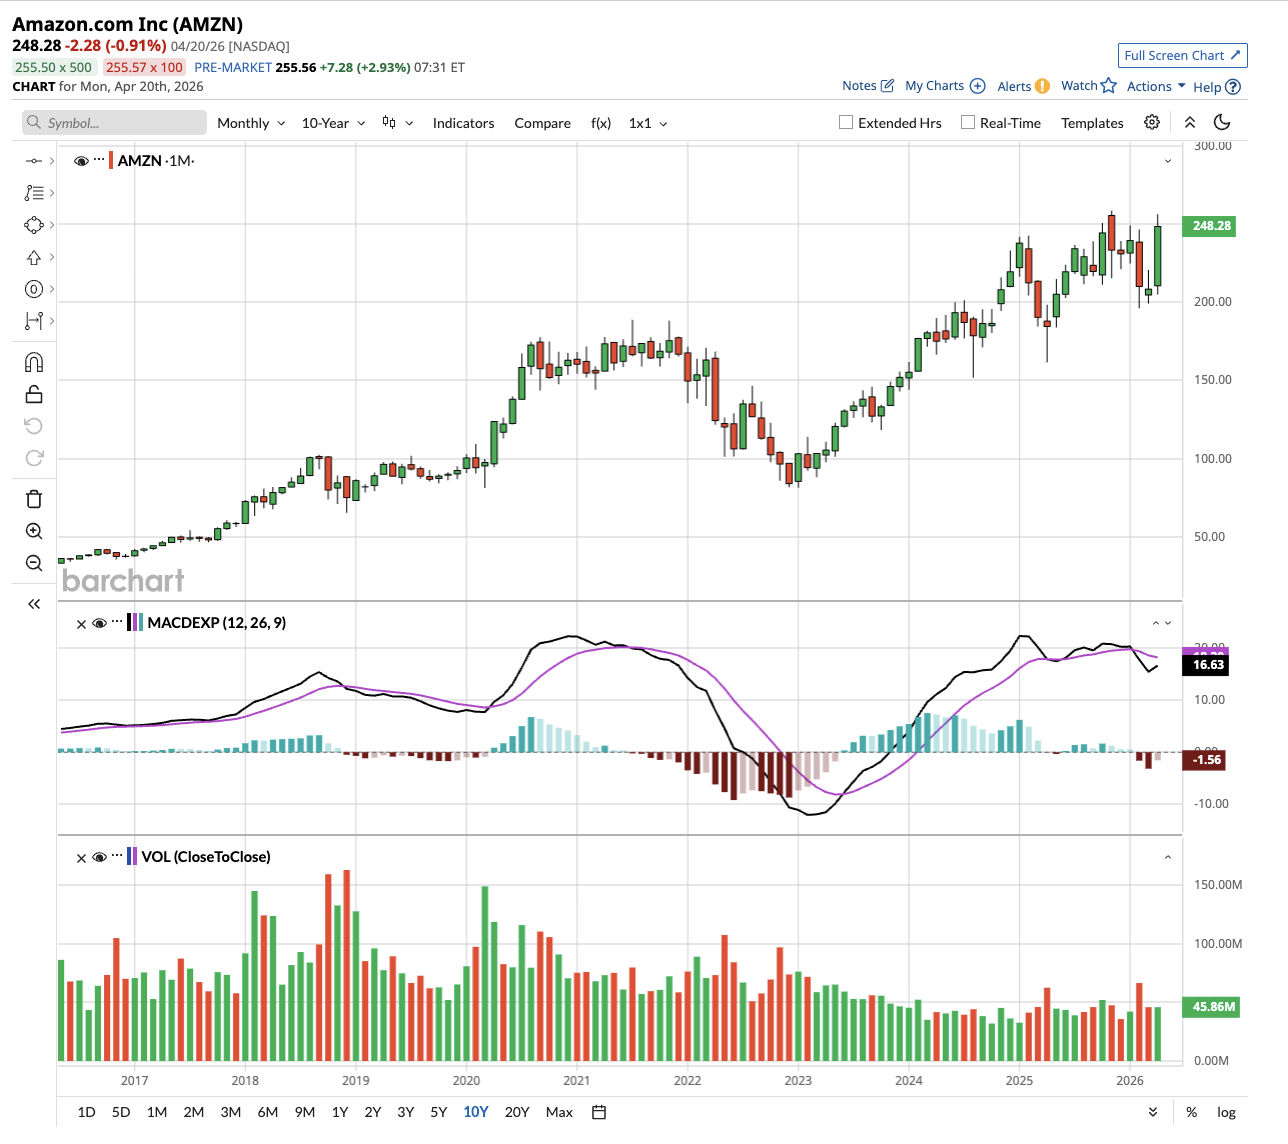Collapse the left drawing tools sidebar
Screen dimensions: 1288x1144
click(34, 604)
